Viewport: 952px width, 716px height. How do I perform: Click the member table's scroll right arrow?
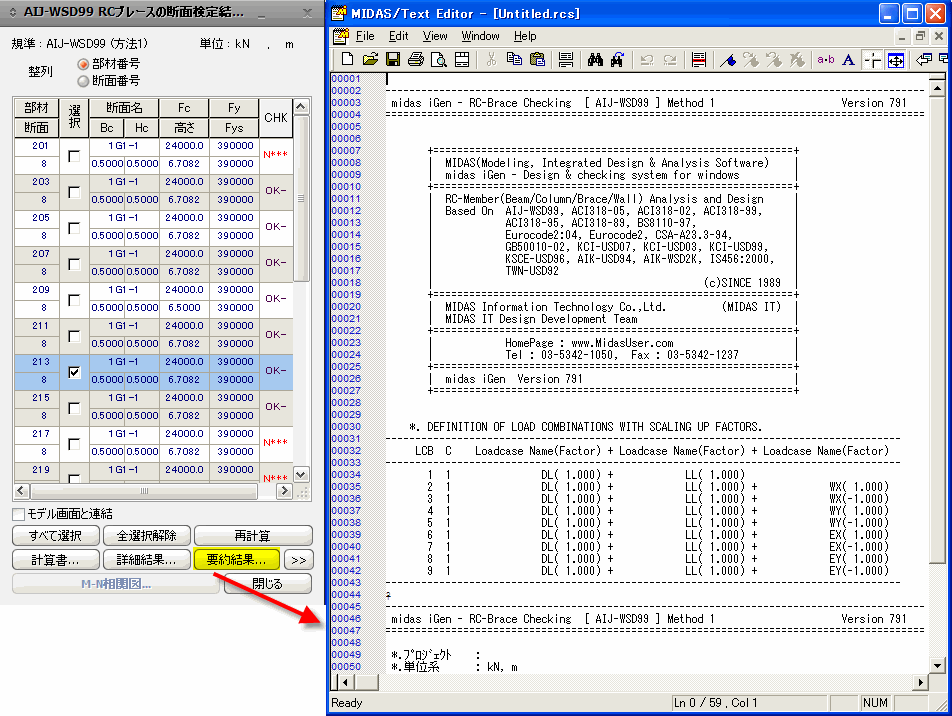coord(284,491)
